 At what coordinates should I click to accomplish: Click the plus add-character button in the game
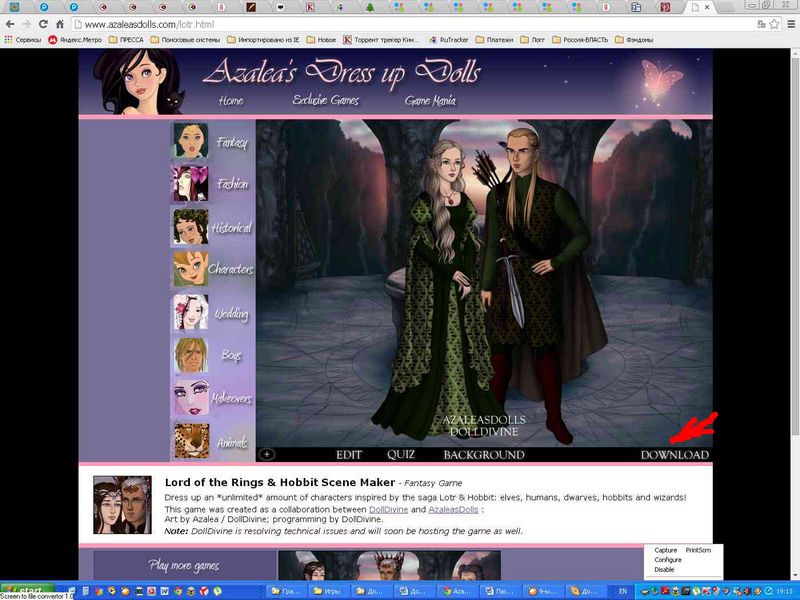[x=267, y=454]
